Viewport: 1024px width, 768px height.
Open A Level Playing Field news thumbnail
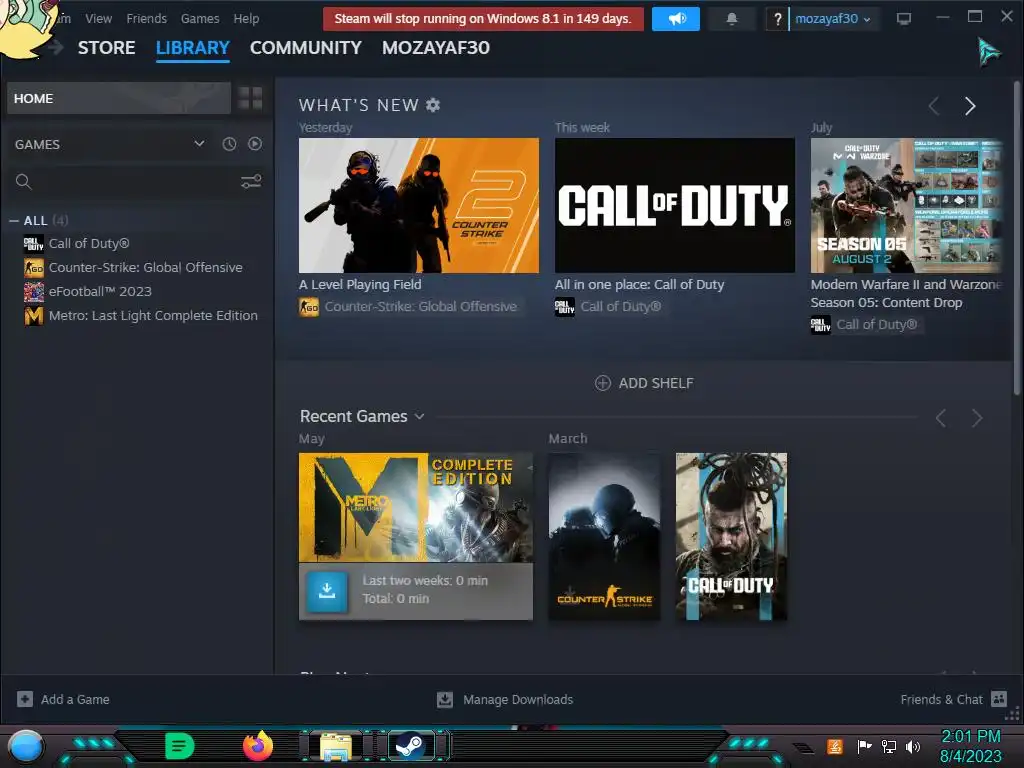[x=419, y=205]
